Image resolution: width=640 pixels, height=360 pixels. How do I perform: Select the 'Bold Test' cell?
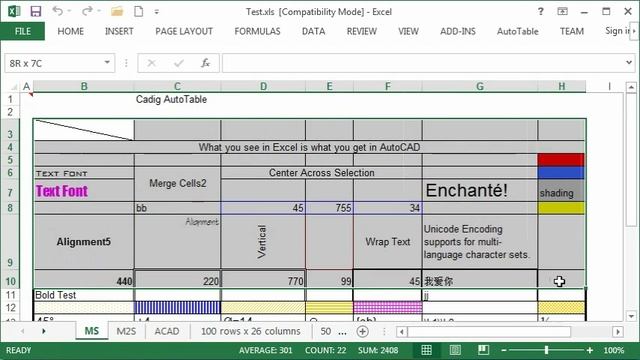tap(84, 295)
